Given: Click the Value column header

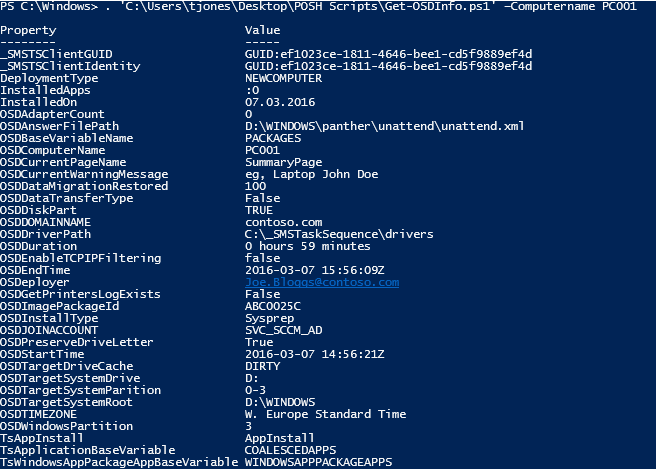Looking at the screenshot, I should coord(260,30).
